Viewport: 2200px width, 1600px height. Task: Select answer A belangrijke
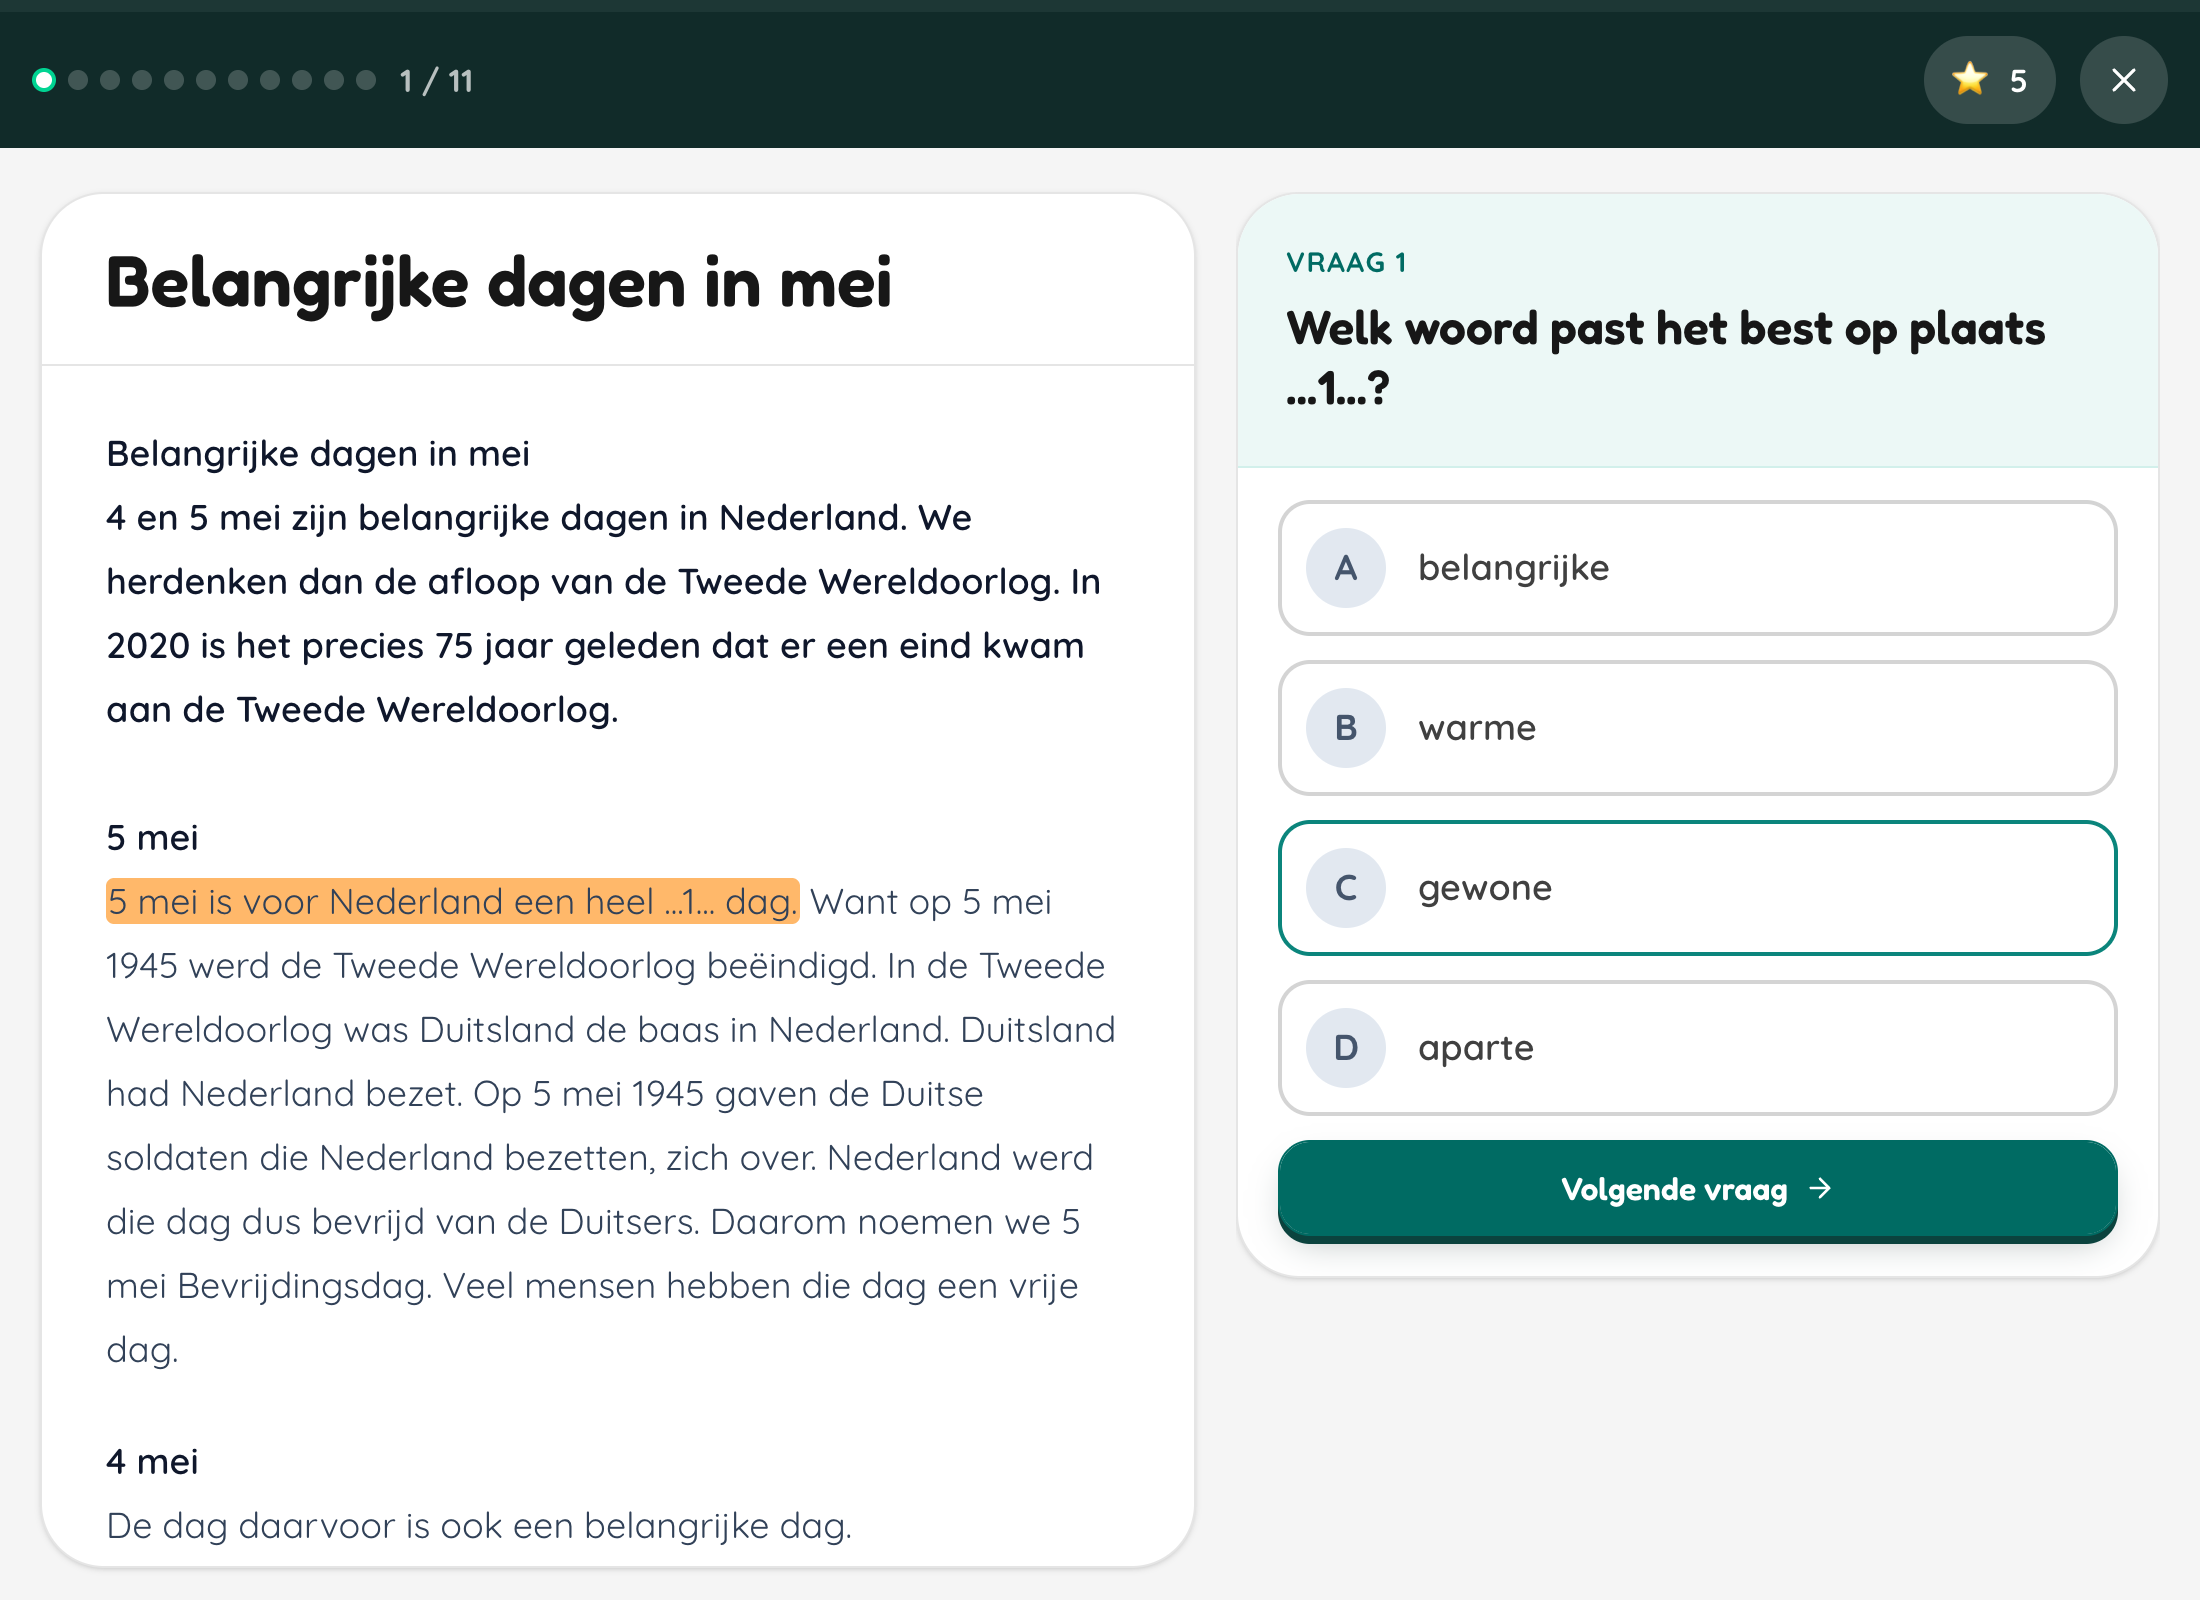1697,568
